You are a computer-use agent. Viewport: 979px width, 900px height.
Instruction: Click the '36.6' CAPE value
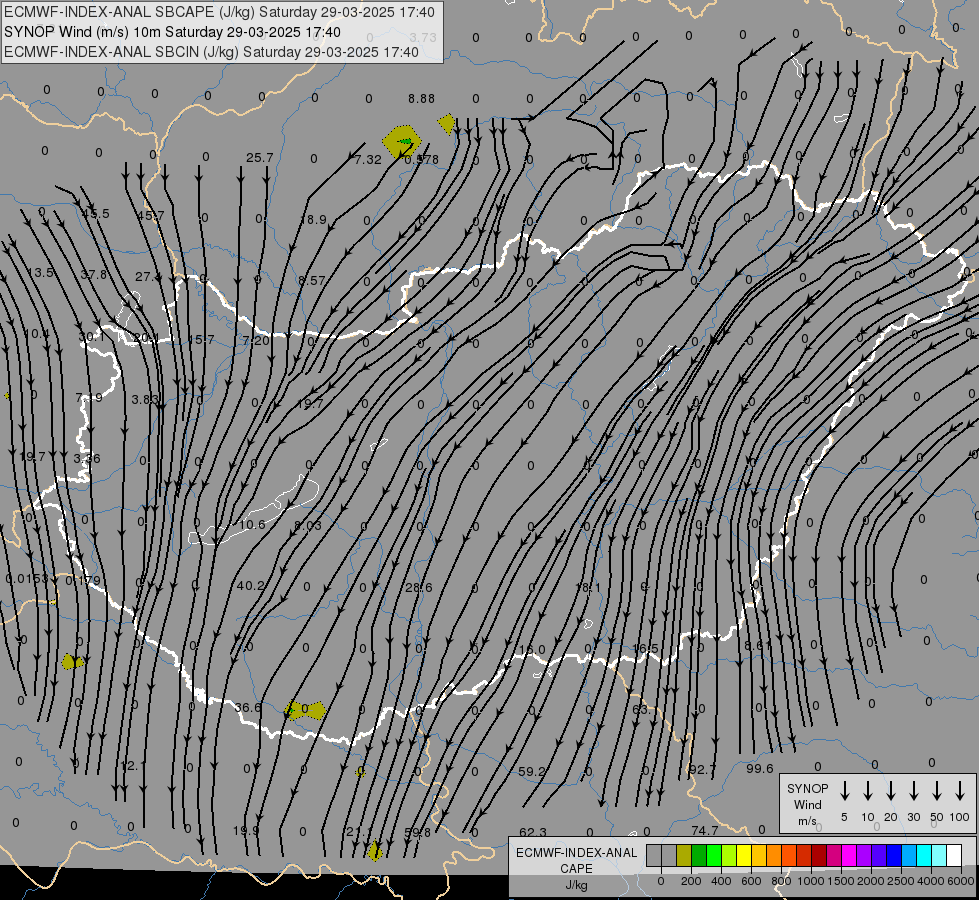pos(248,707)
